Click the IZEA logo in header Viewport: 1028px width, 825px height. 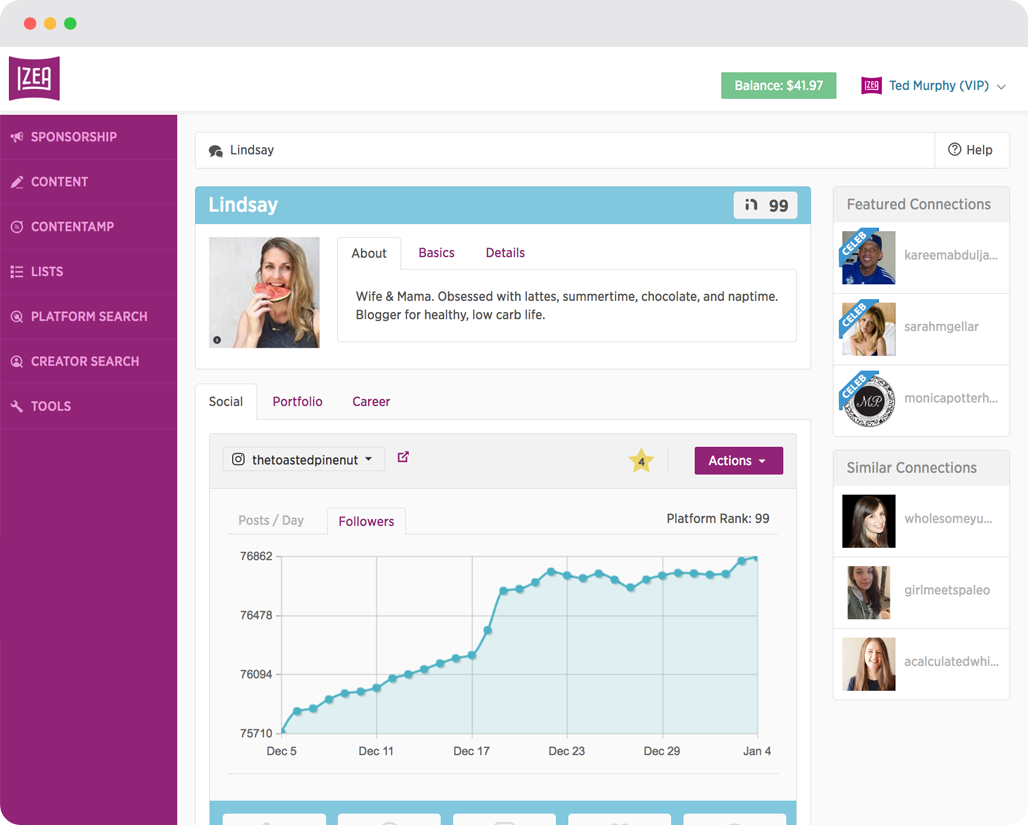point(34,78)
